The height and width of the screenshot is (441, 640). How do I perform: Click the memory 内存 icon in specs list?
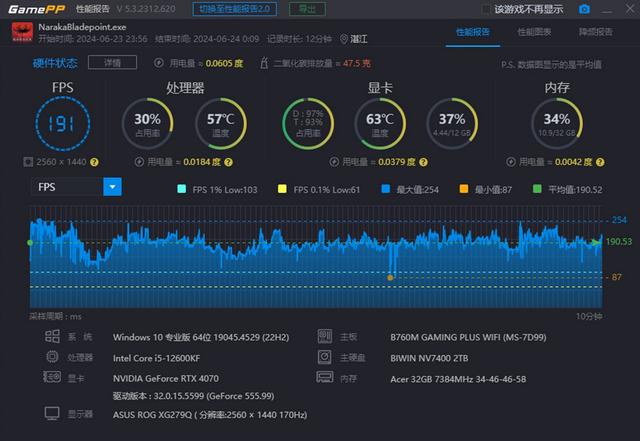pos(325,377)
